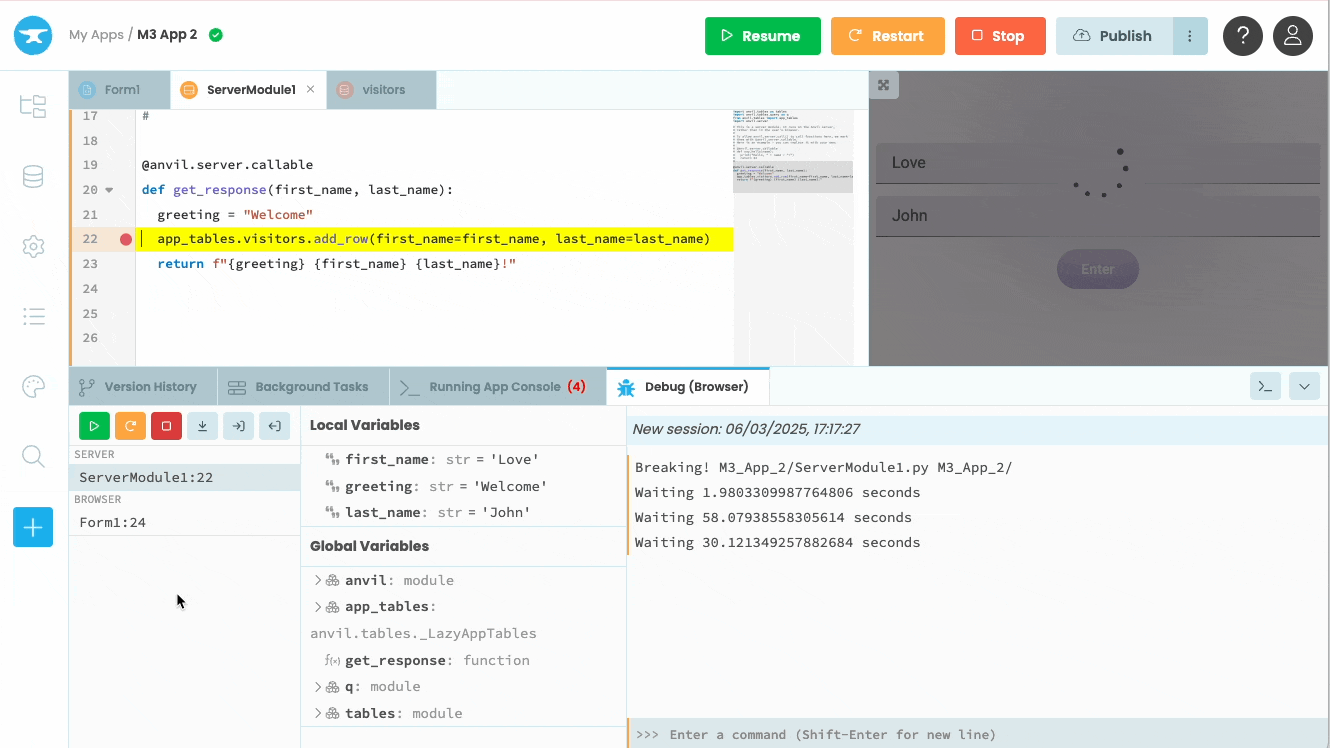
Task: Click the Breaking! M3_App_2 console line
Action: click(x=823, y=467)
